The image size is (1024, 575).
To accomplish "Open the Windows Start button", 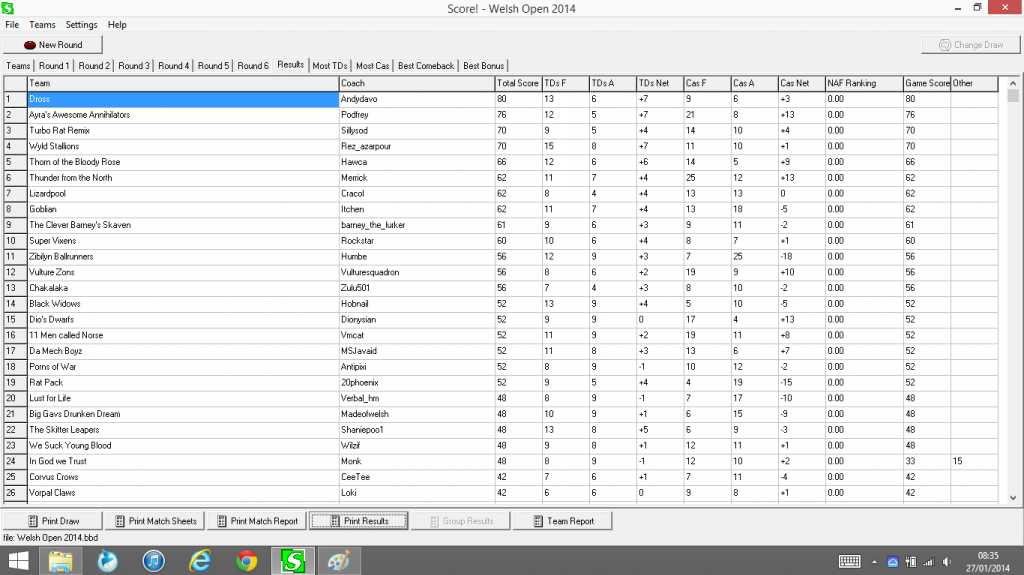I will [x=18, y=561].
